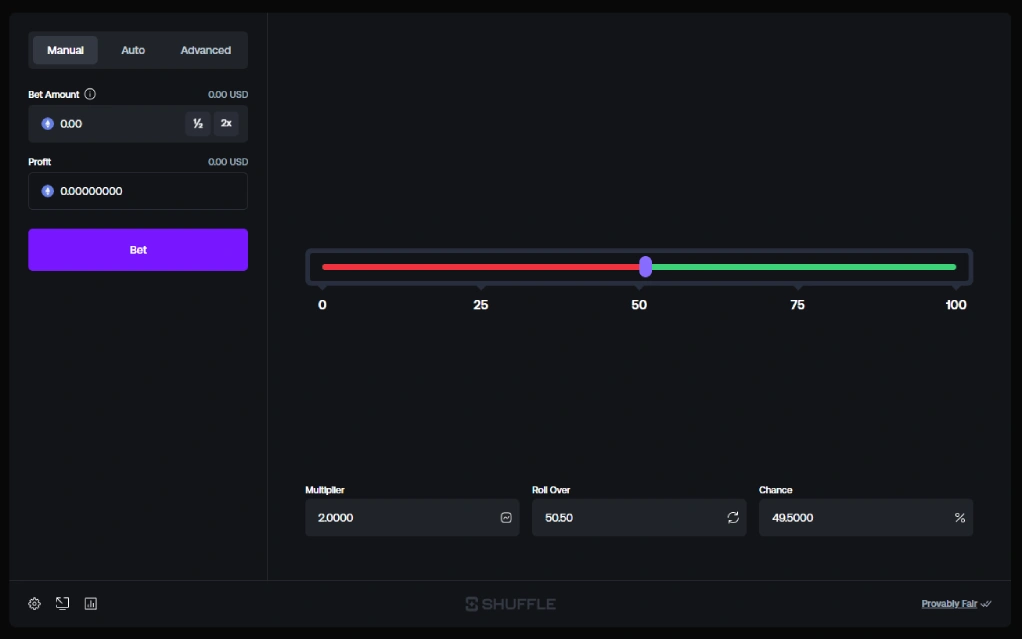This screenshot has width=1022, height=639.
Task: Halve the bet with ½ button
Action: click(197, 123)
